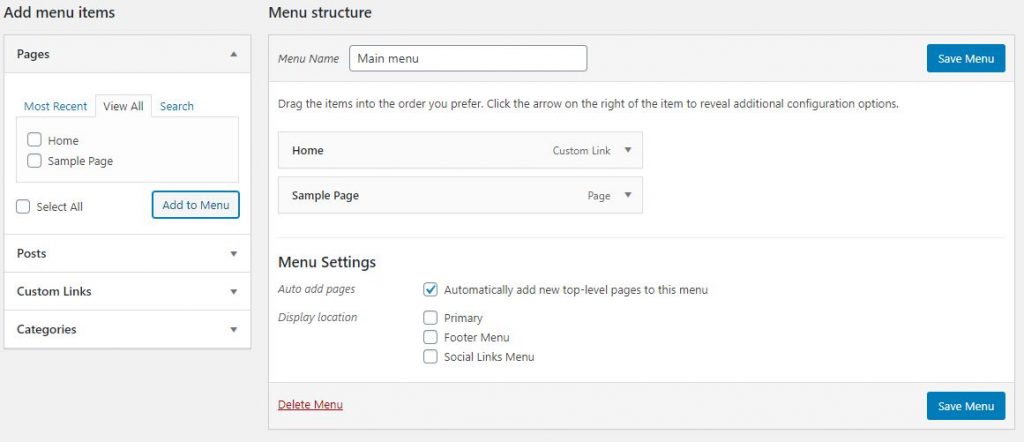Disable automatically add new top-level pages

430,289
